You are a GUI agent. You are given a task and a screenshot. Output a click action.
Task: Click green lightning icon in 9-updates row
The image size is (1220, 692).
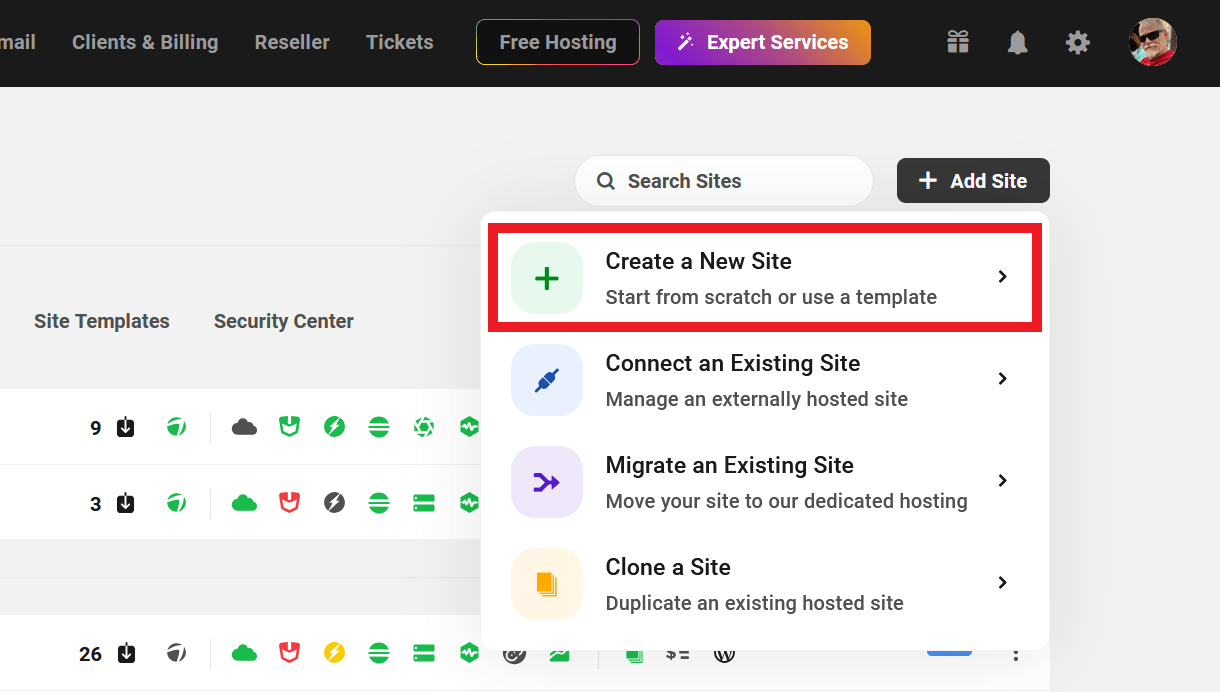pyautogui.click(x=335, y=427)
